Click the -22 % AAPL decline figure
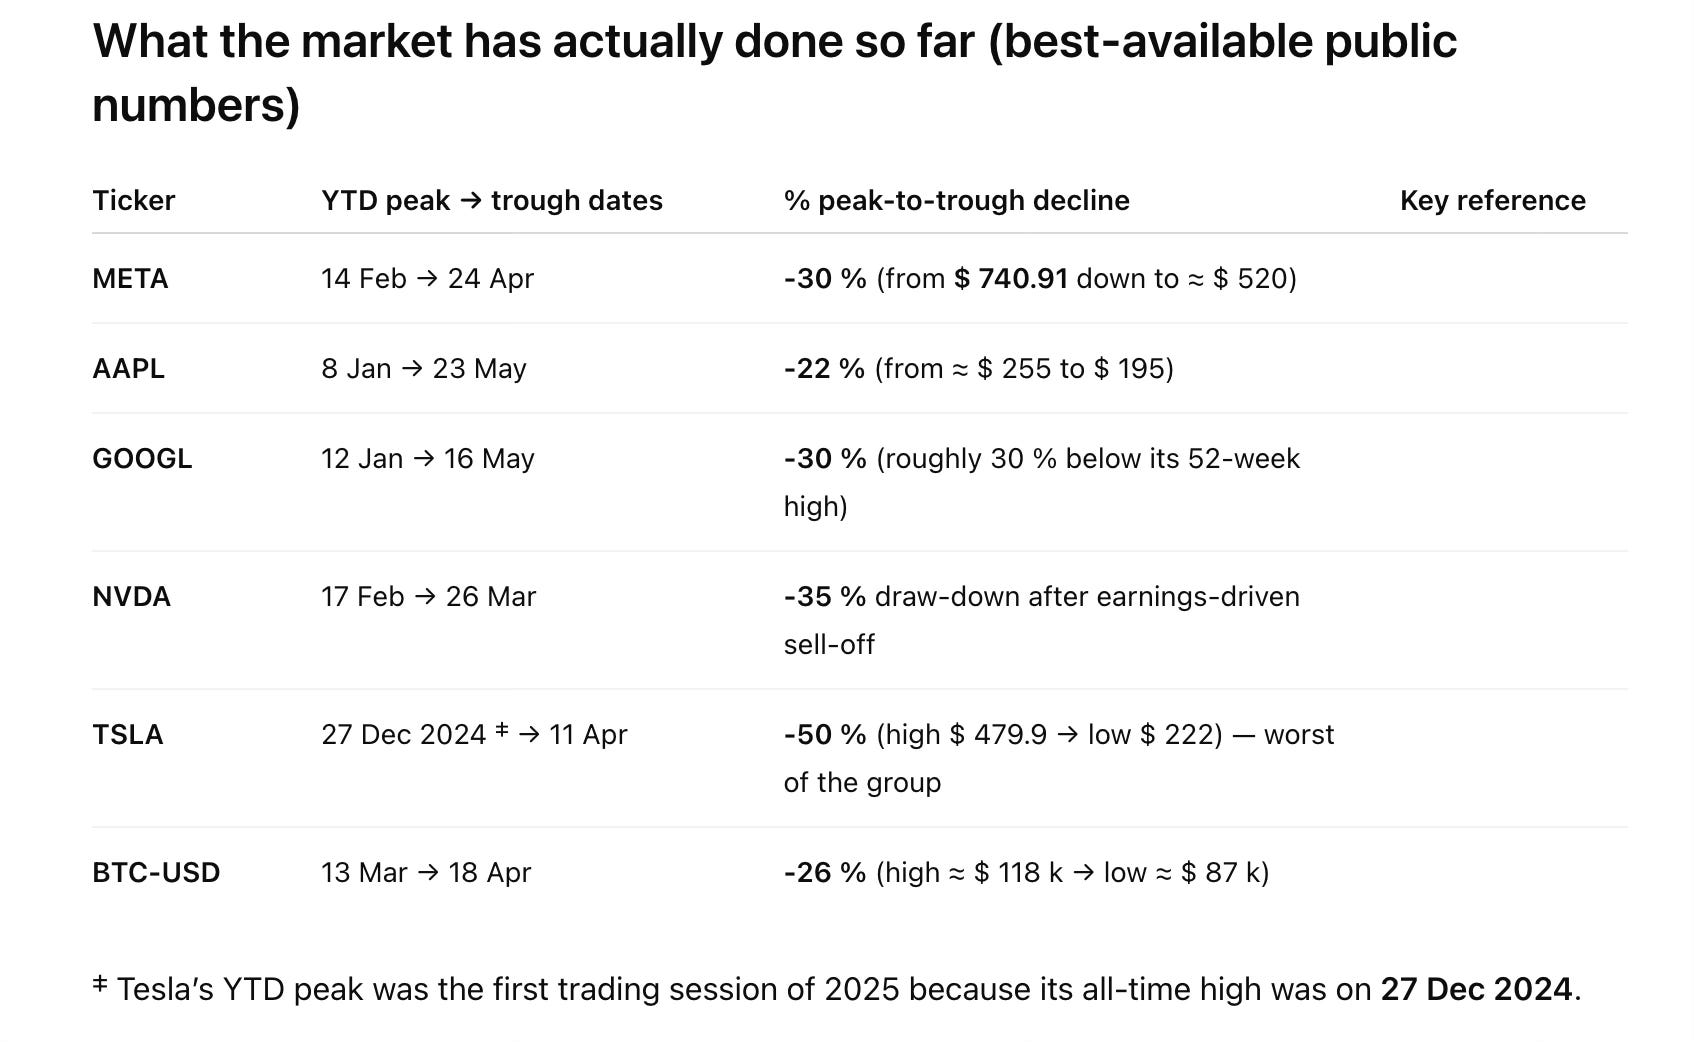This screenshot has height=1042, width=1694. [824, 368]
